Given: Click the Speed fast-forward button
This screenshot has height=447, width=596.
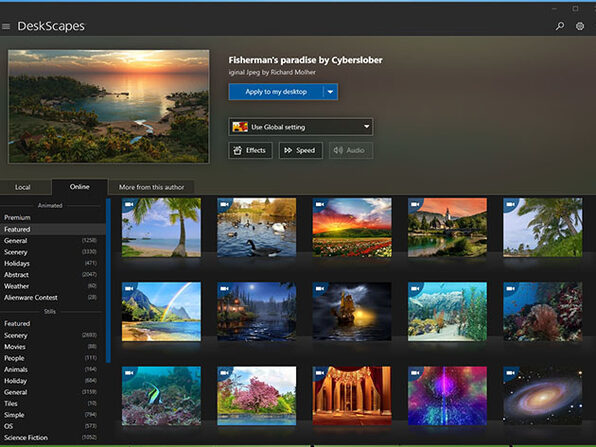Looking at the screenshot, I should pos(301,151).
